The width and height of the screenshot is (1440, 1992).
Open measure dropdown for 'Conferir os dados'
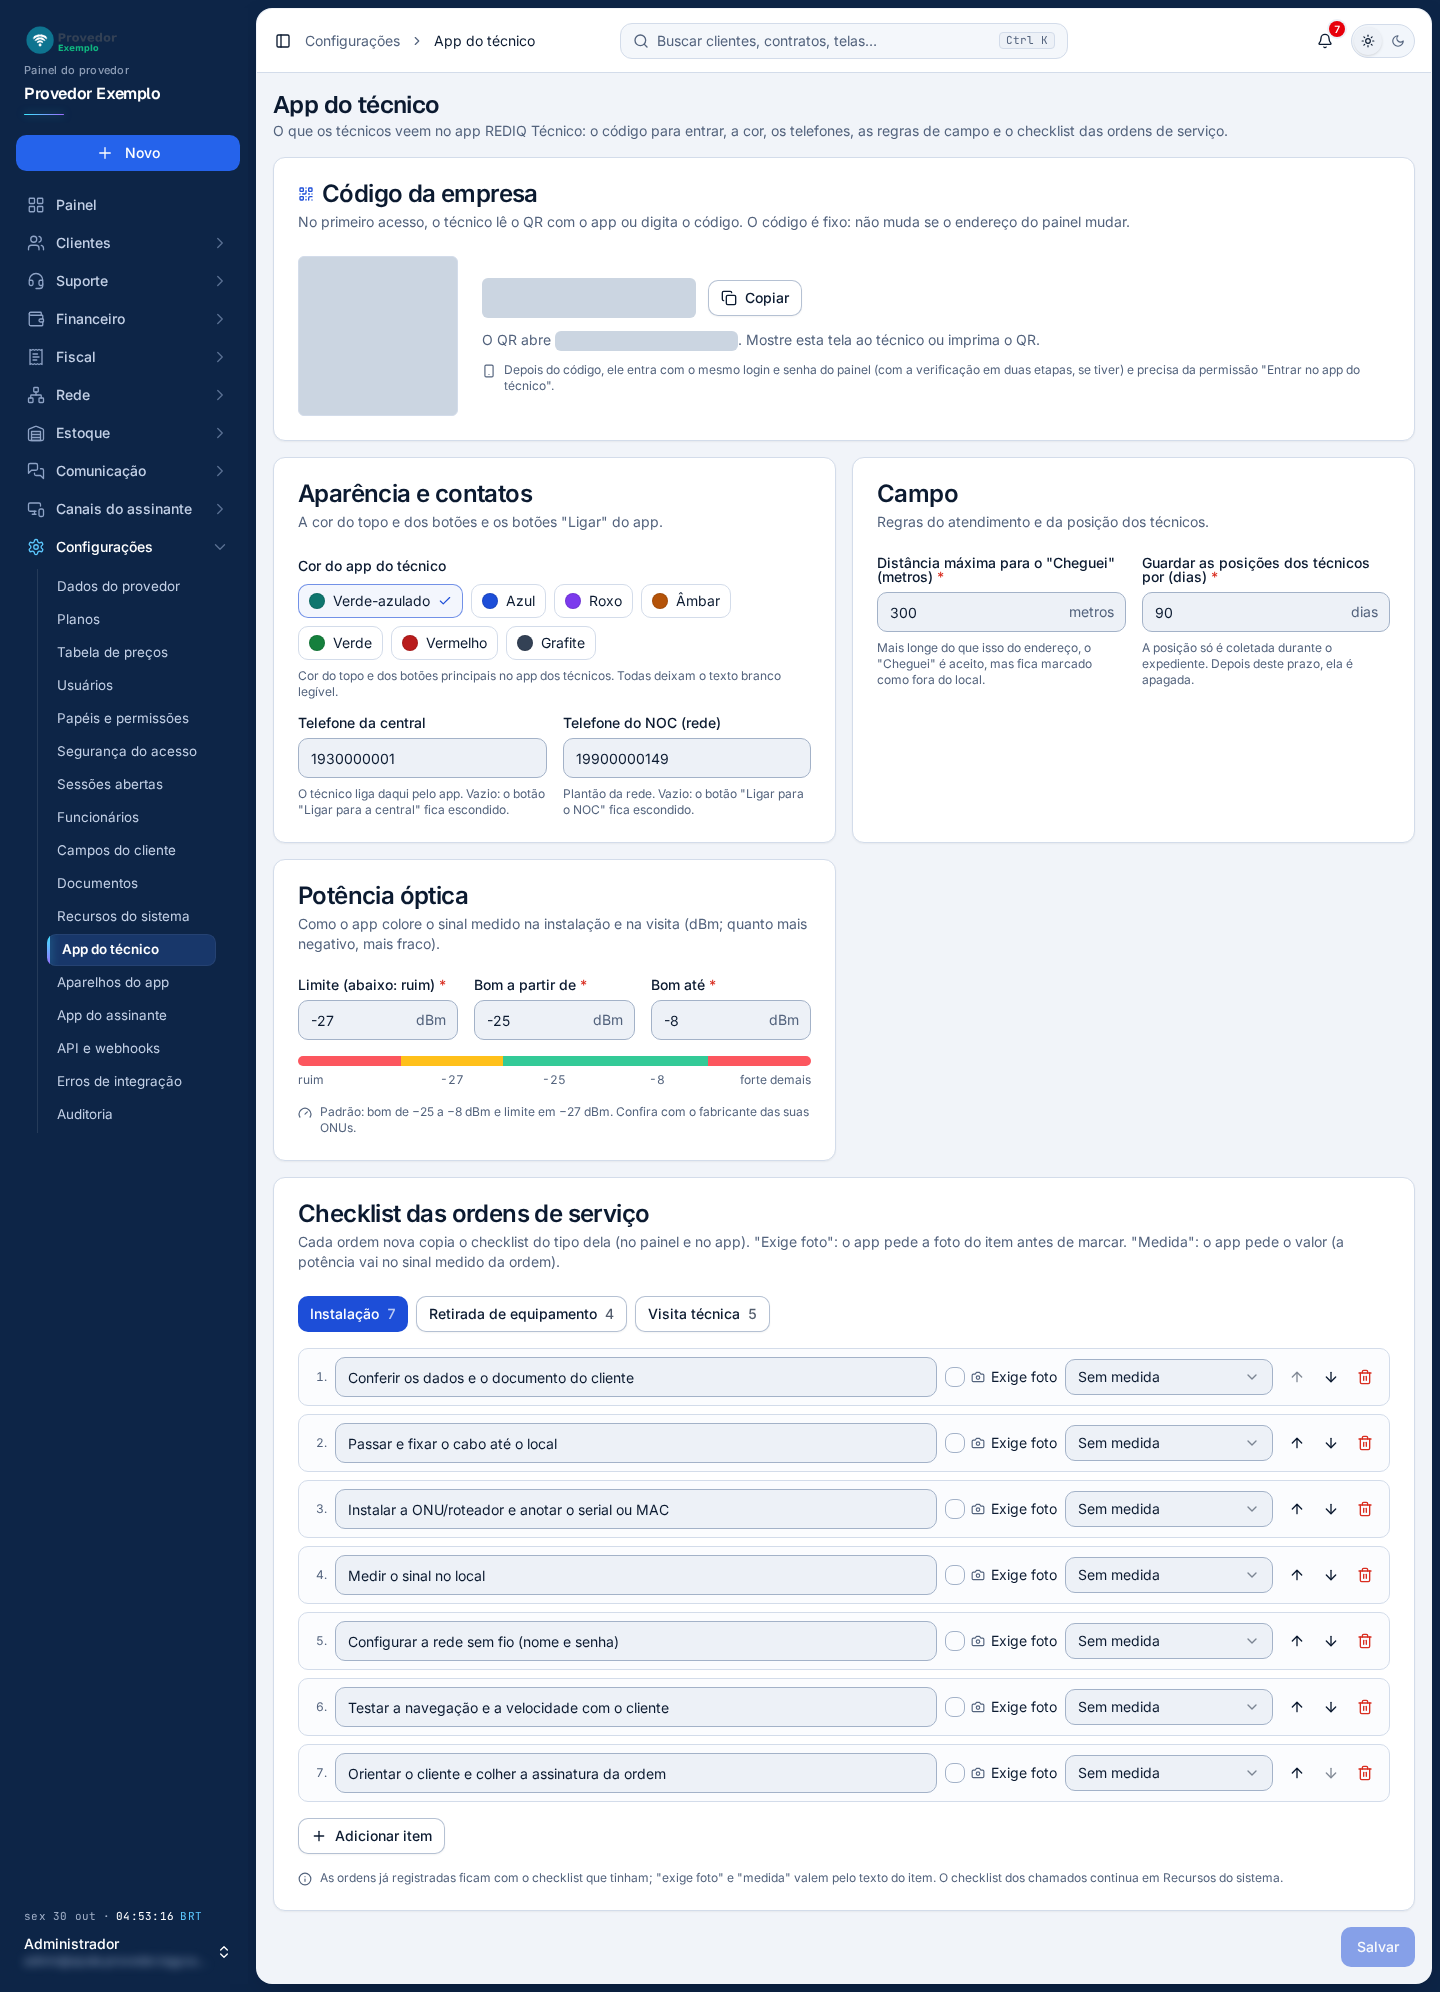(1168, 1377)
